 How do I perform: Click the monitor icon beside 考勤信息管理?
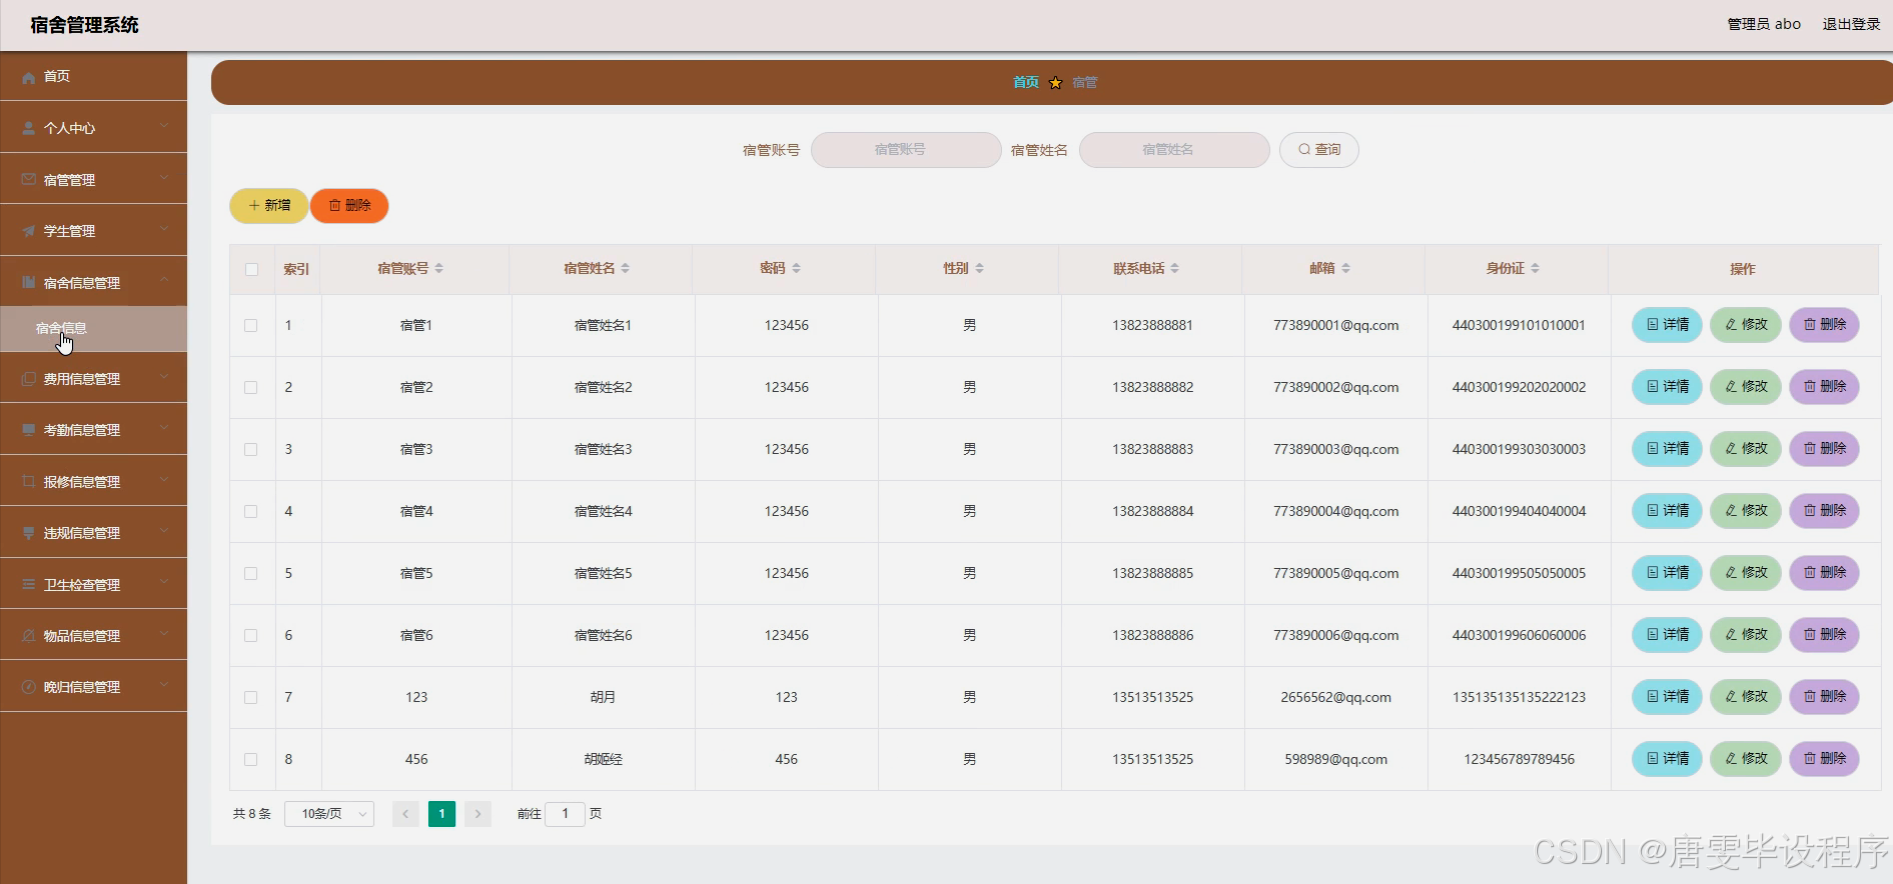point(29,430)
